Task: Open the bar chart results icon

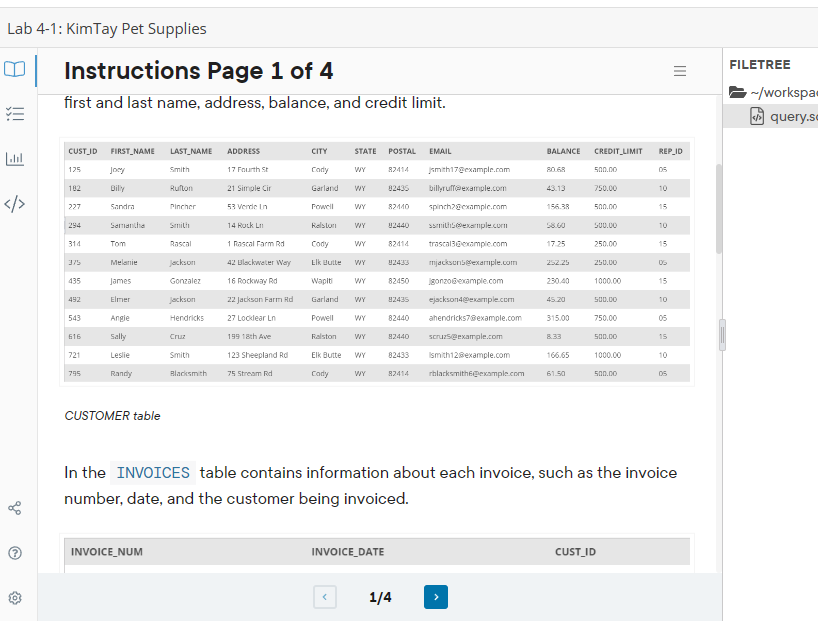Action: [14, 158]
